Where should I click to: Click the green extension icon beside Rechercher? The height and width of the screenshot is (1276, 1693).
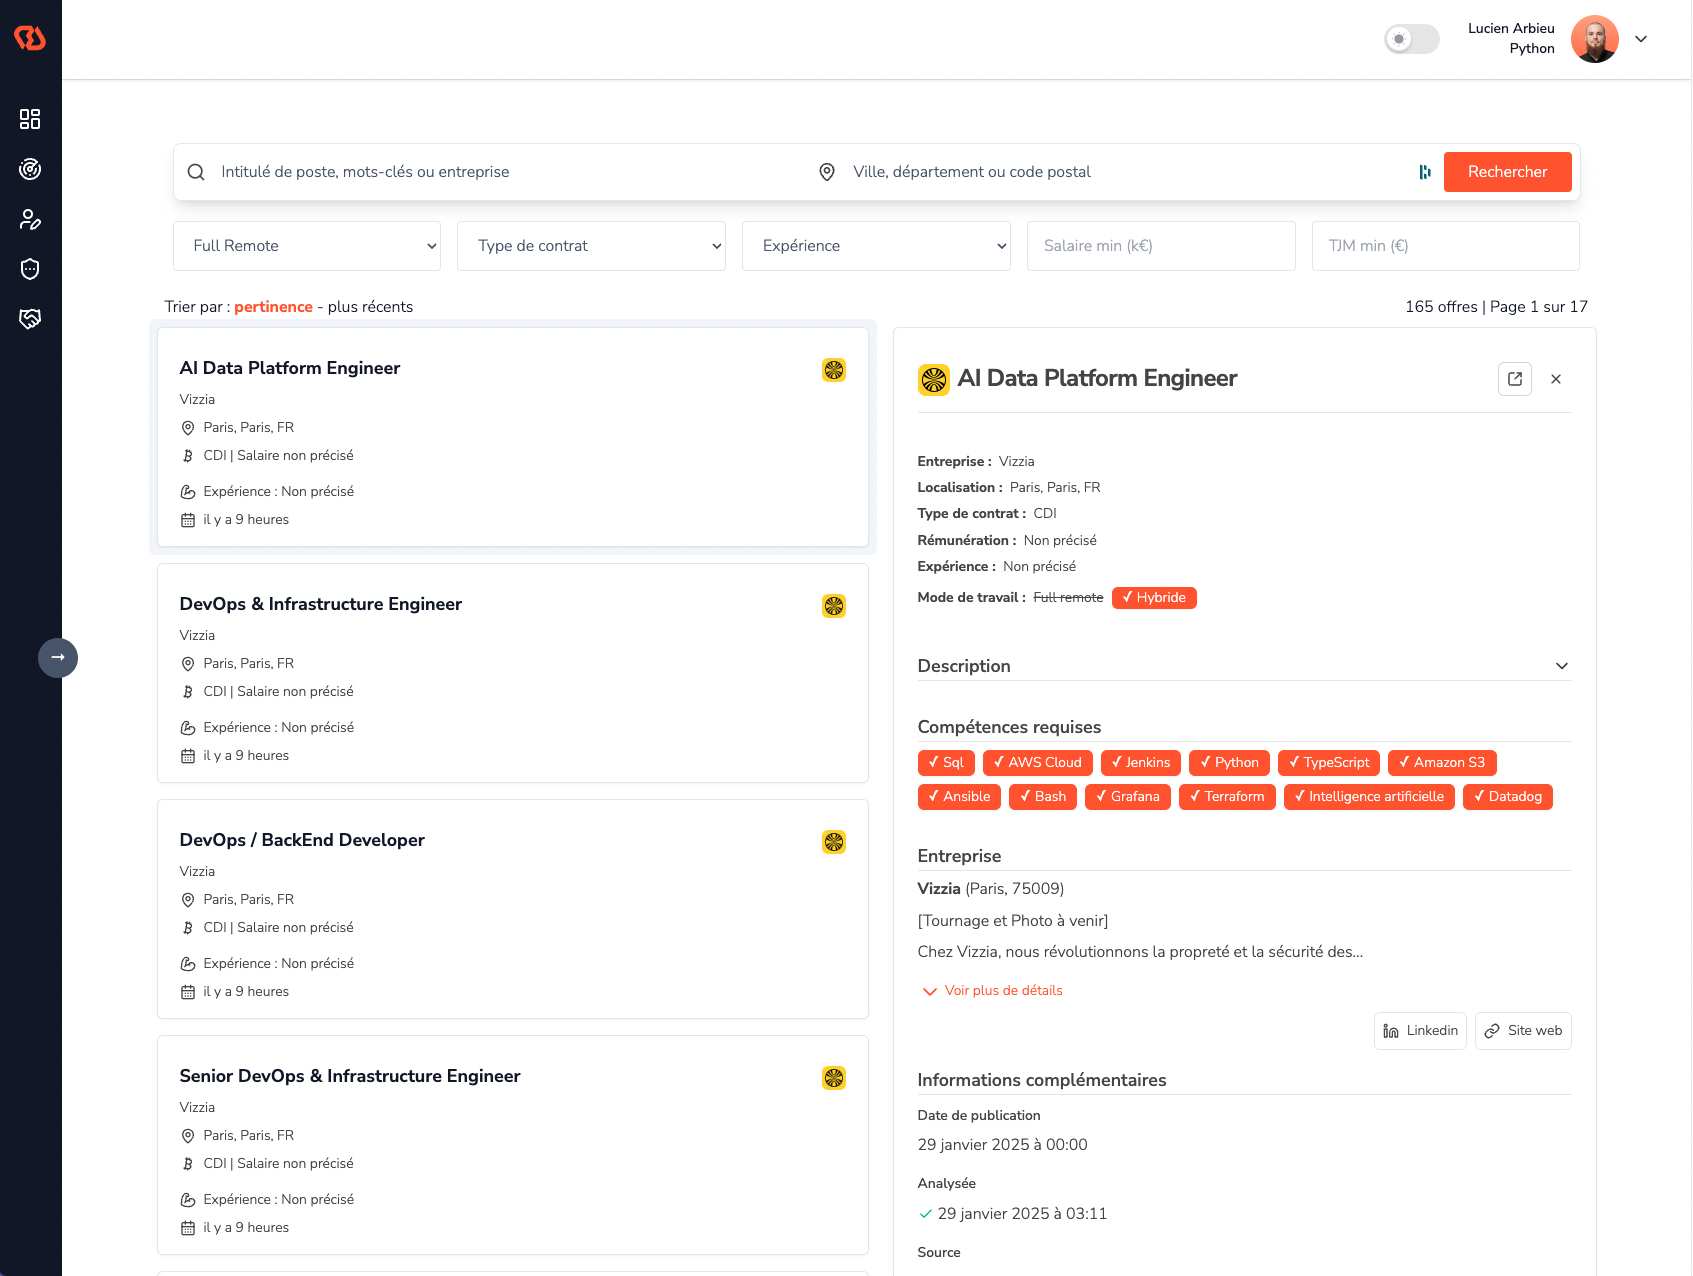1425,172
